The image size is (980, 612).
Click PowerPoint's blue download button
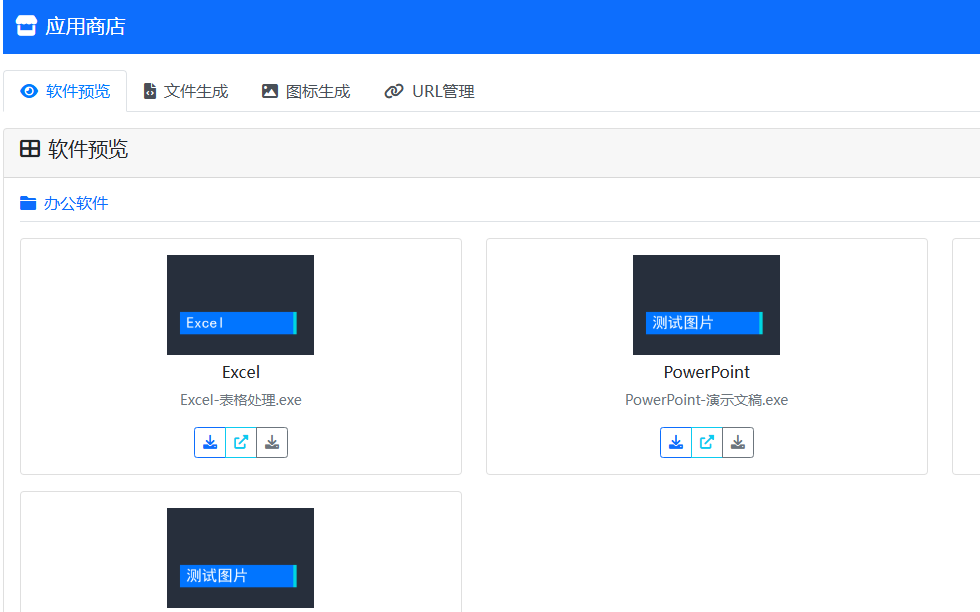tap(676, 443)
